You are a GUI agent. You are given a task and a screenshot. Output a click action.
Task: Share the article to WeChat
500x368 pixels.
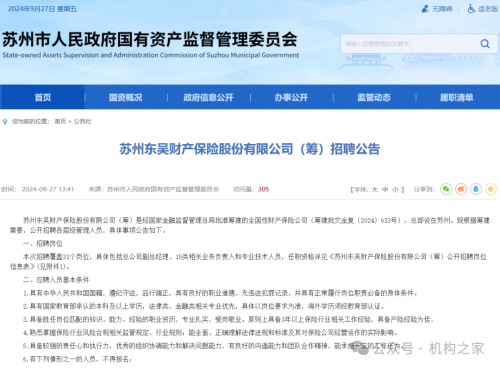446,189
